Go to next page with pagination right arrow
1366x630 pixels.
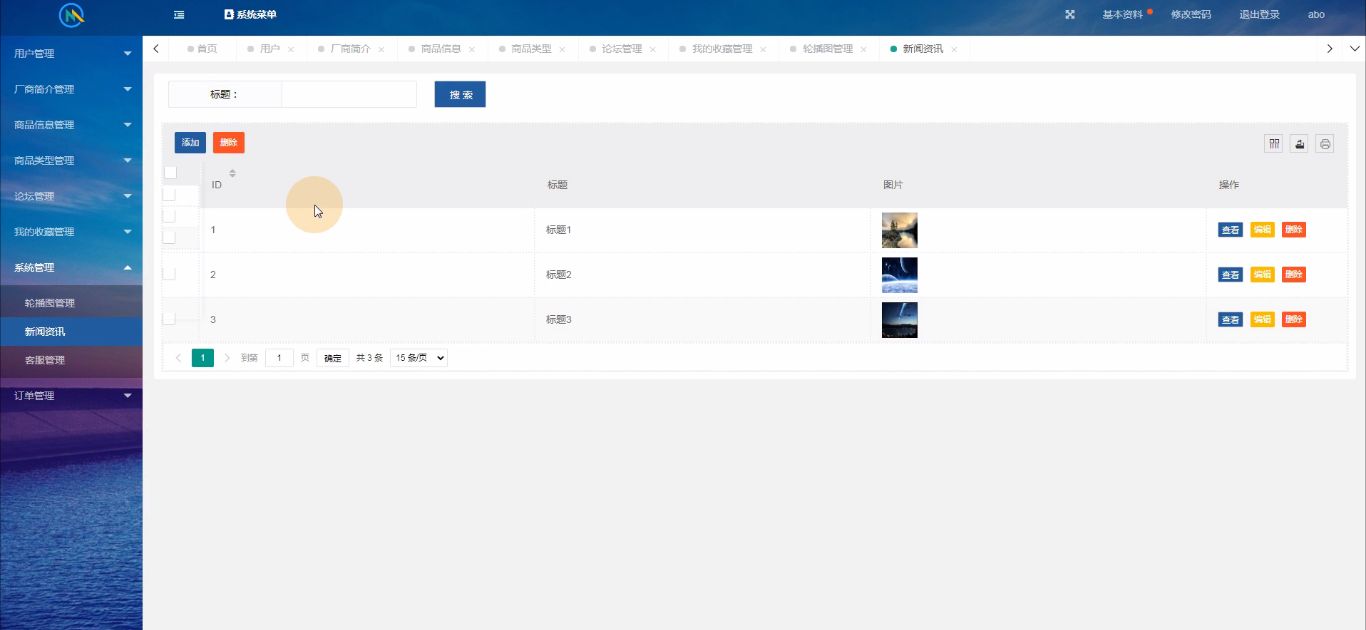[227, 357]
